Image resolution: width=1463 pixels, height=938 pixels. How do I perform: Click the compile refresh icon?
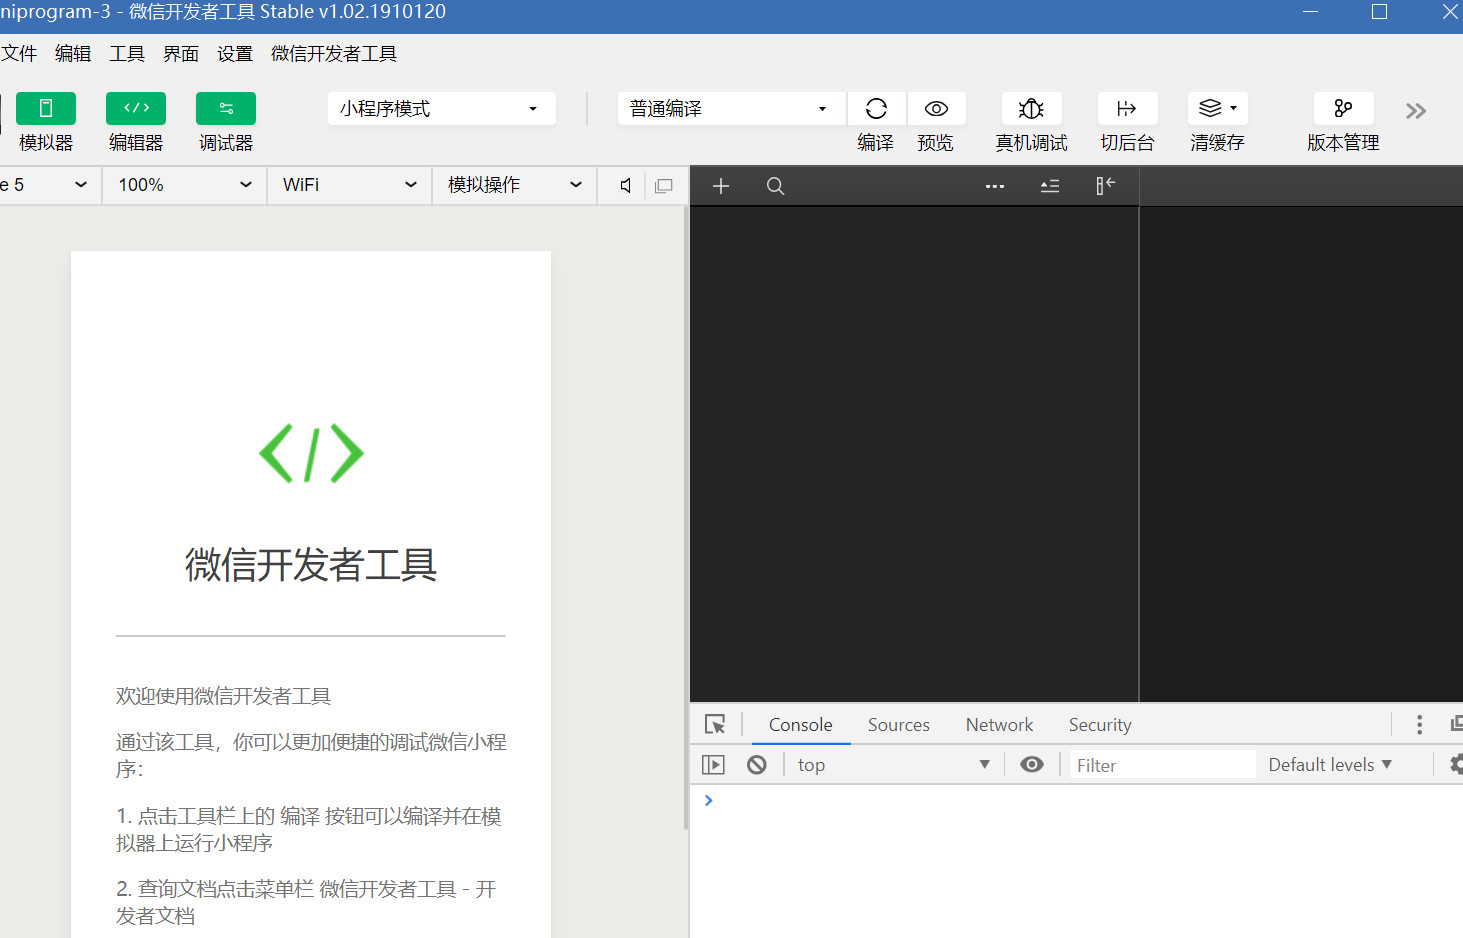876,109
